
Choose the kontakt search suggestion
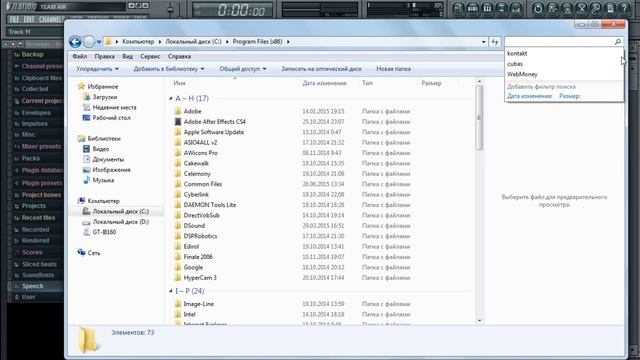click(x=563, y=53)
